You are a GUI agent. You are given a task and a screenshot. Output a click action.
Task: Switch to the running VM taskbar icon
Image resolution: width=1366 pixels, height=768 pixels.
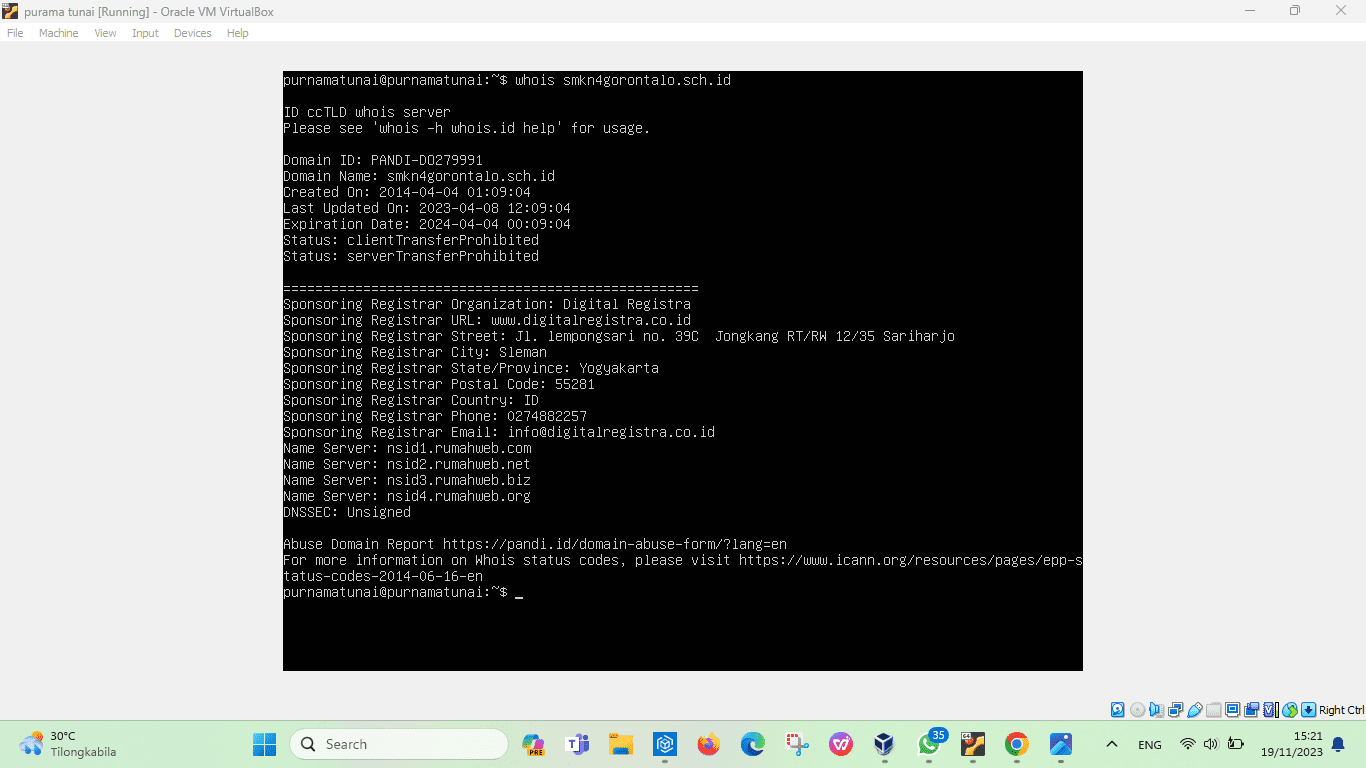coord(973,744)
